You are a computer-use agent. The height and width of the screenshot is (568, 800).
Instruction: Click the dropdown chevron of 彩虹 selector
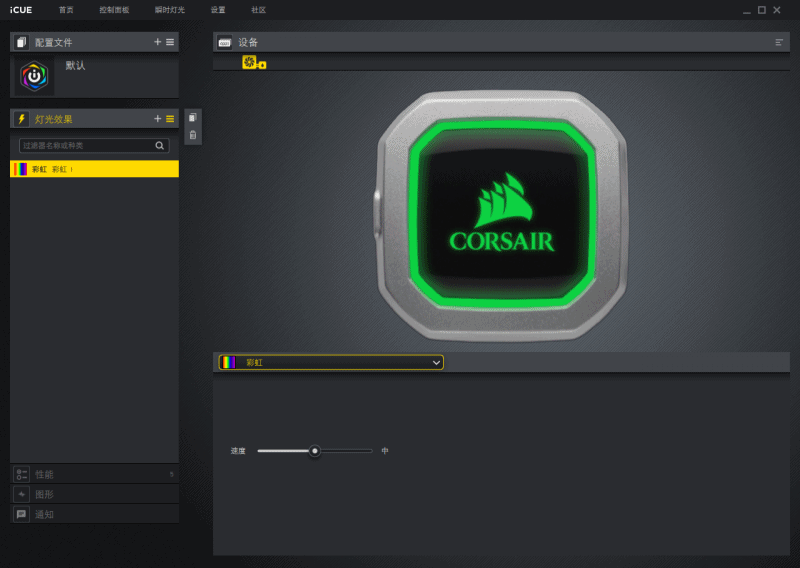[x=436, y=362]
